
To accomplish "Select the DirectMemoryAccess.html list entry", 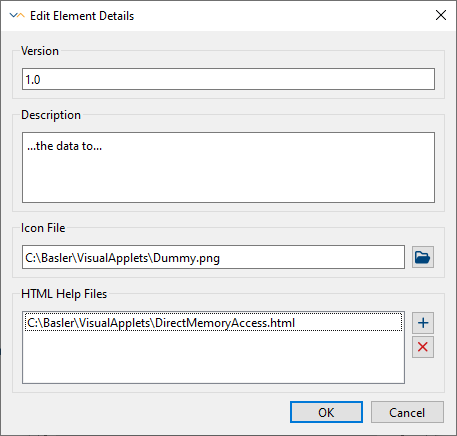I will pyautogui.click(x=213, y=323).
